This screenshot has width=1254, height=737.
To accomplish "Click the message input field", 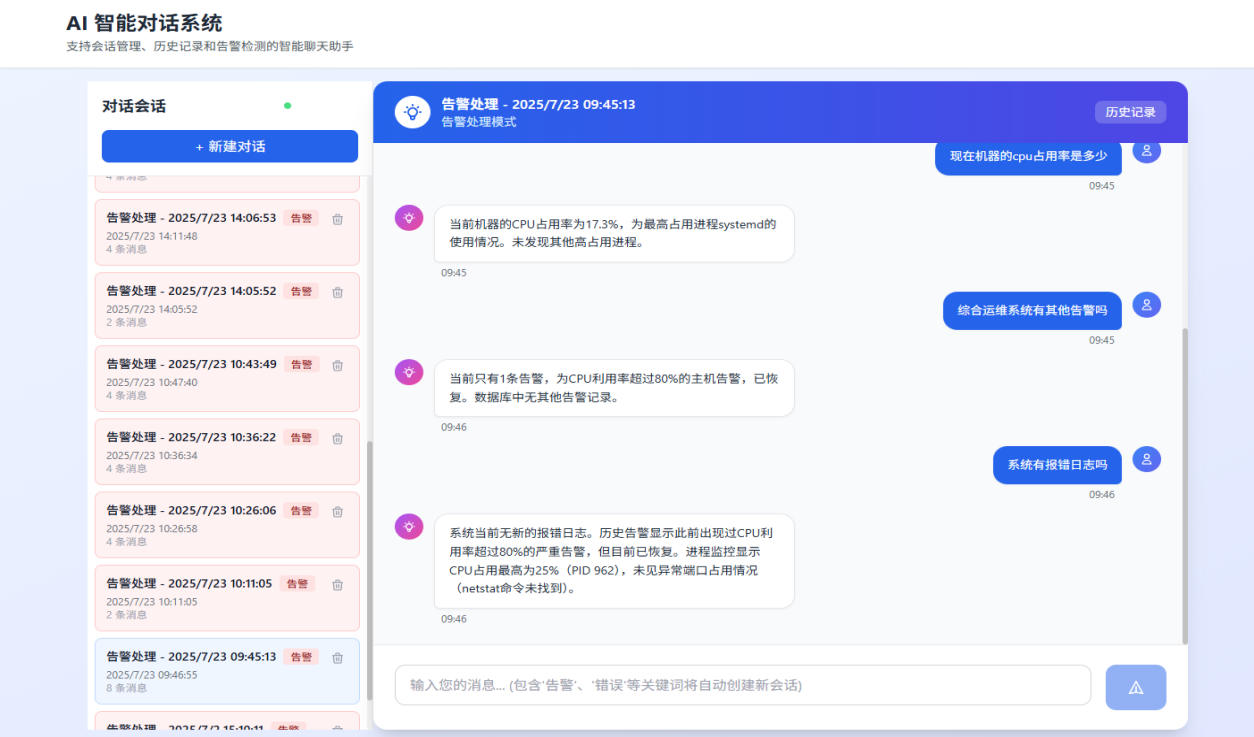I will (x=742, y=685).
